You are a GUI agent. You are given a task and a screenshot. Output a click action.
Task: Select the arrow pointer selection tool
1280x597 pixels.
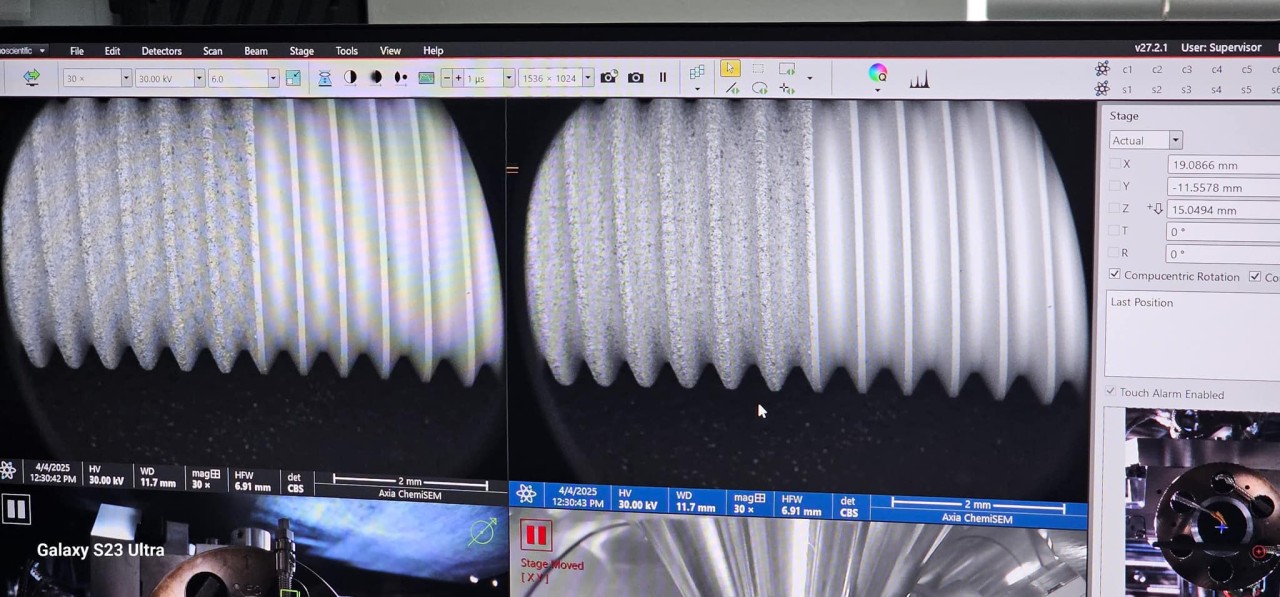click(x=730, y=68)
